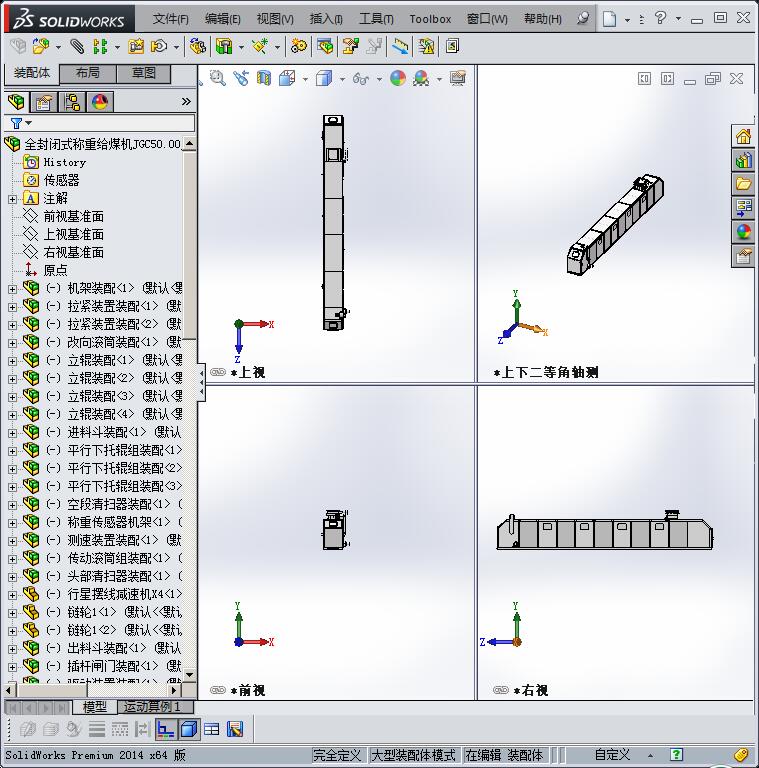Click the tree filter input field
The height and width of the screenshot is (768, 759).
click(x=113, y=123)
